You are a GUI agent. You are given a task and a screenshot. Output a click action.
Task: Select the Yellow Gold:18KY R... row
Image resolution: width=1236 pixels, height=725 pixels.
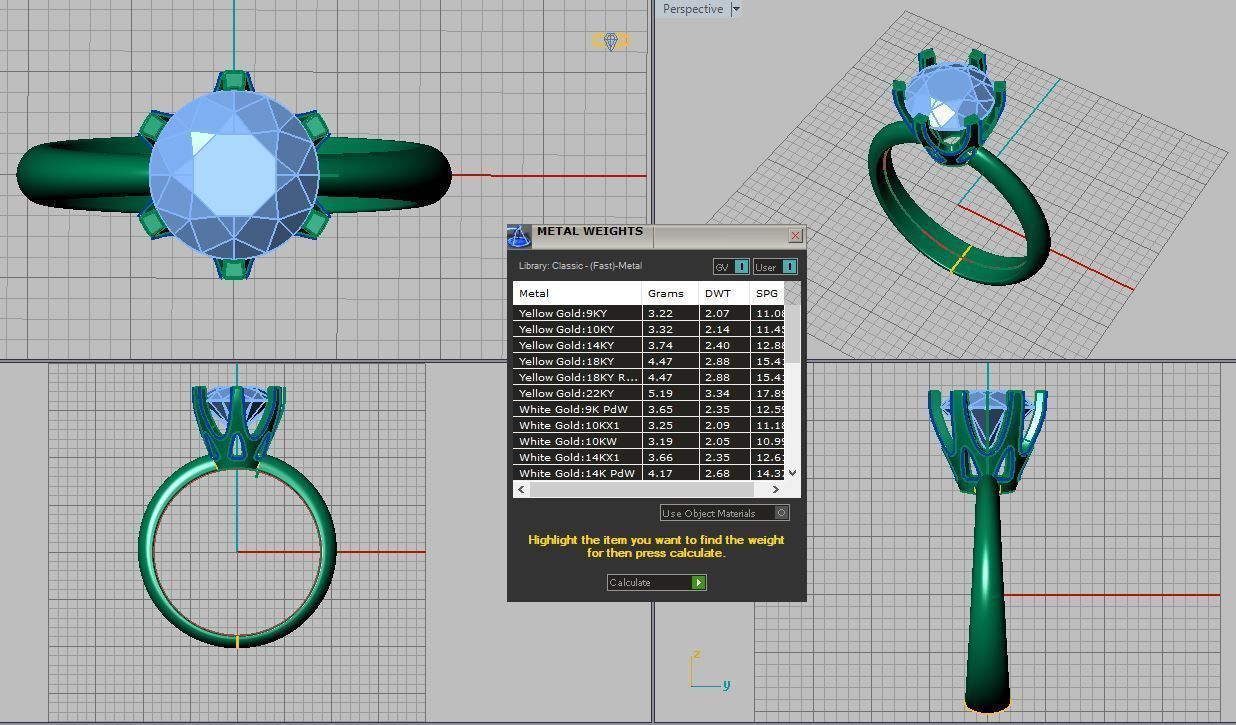[649, 377]
